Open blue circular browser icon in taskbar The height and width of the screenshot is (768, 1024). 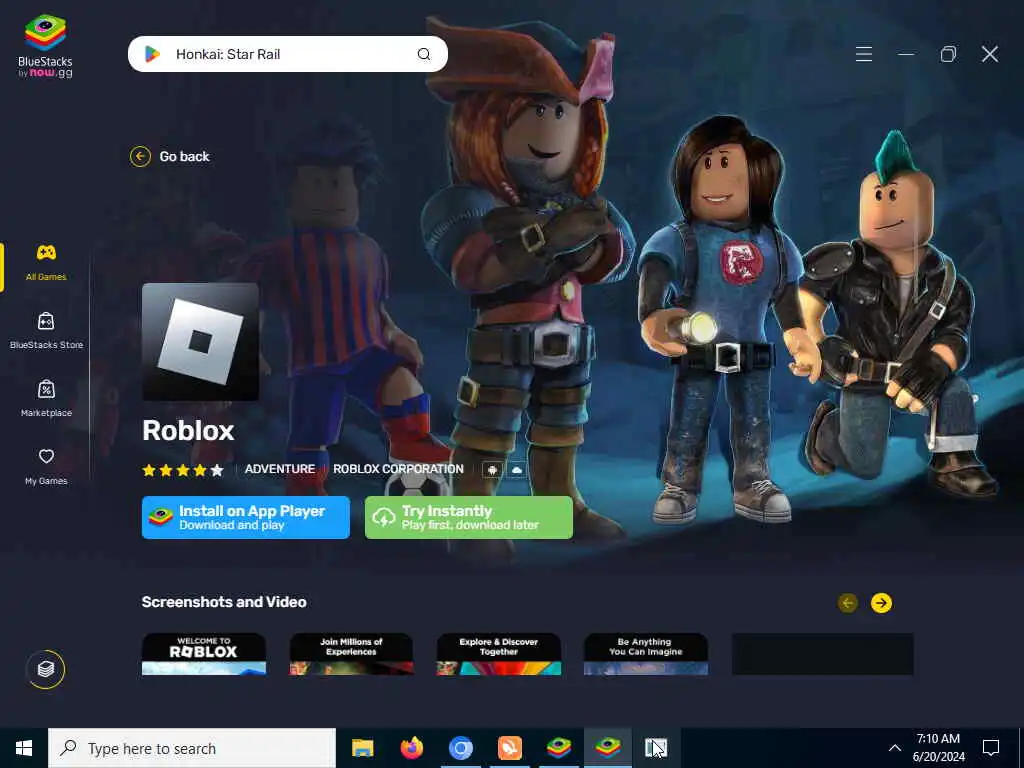460,748
